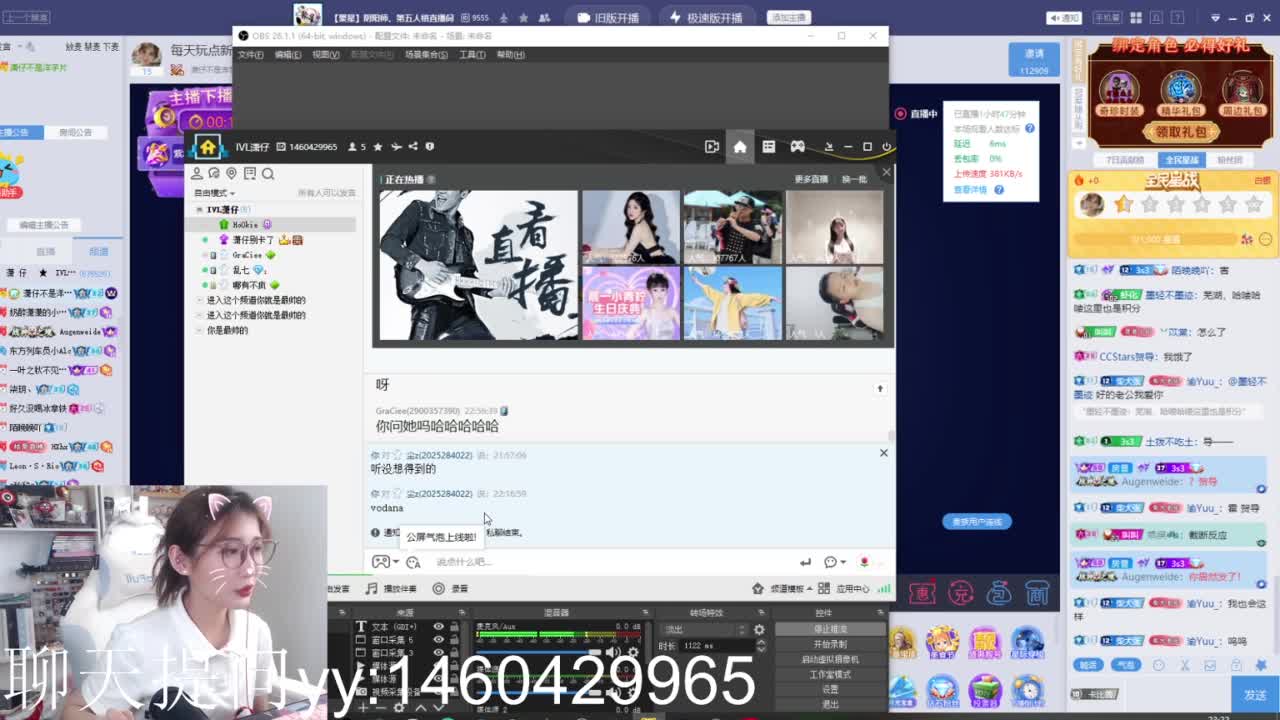Open the OBS Help (帮助) menu
The height and width of the screenshot is (720, 1280).
click(510, 54)
